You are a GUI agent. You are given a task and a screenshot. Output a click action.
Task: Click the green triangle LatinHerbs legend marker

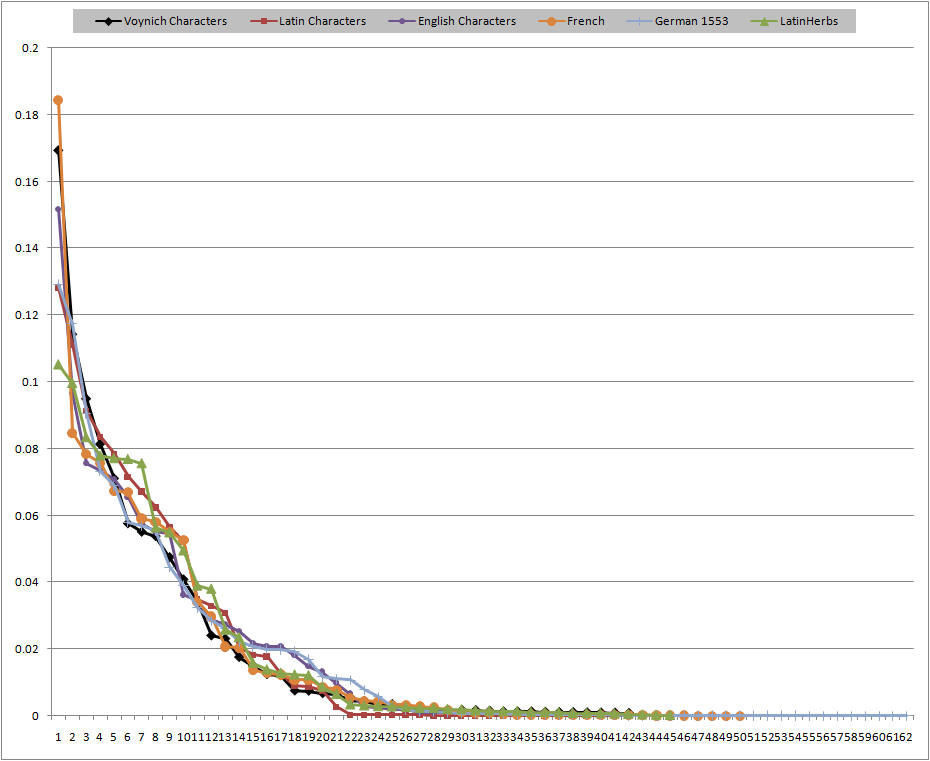(766, 21)
